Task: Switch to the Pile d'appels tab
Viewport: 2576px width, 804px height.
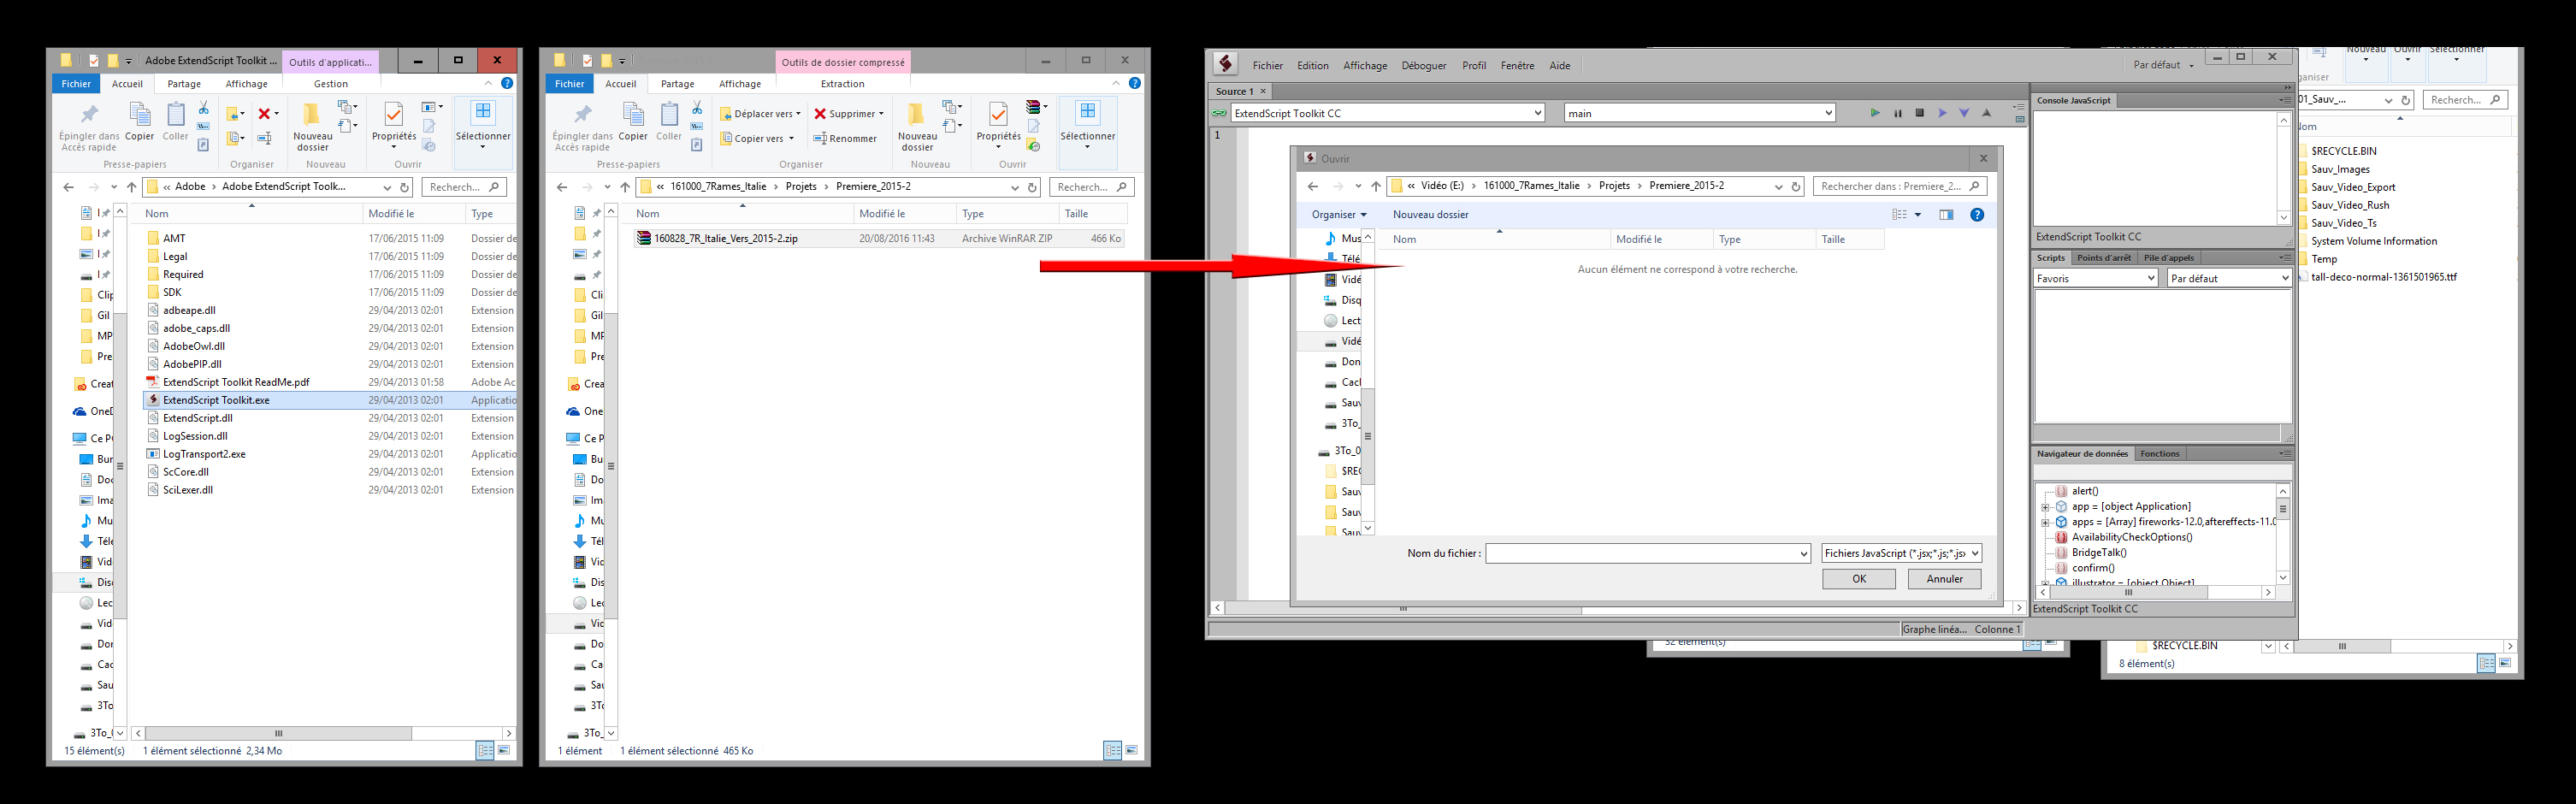Action: point(2168,258)
